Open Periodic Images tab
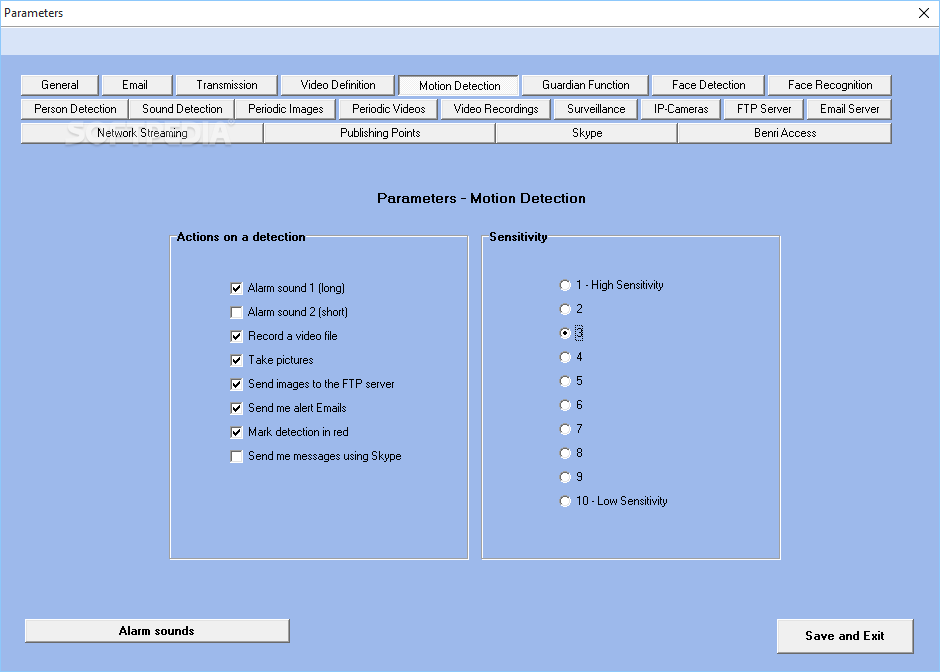This screenshot has width=940, height=672. tap(285, 109)
